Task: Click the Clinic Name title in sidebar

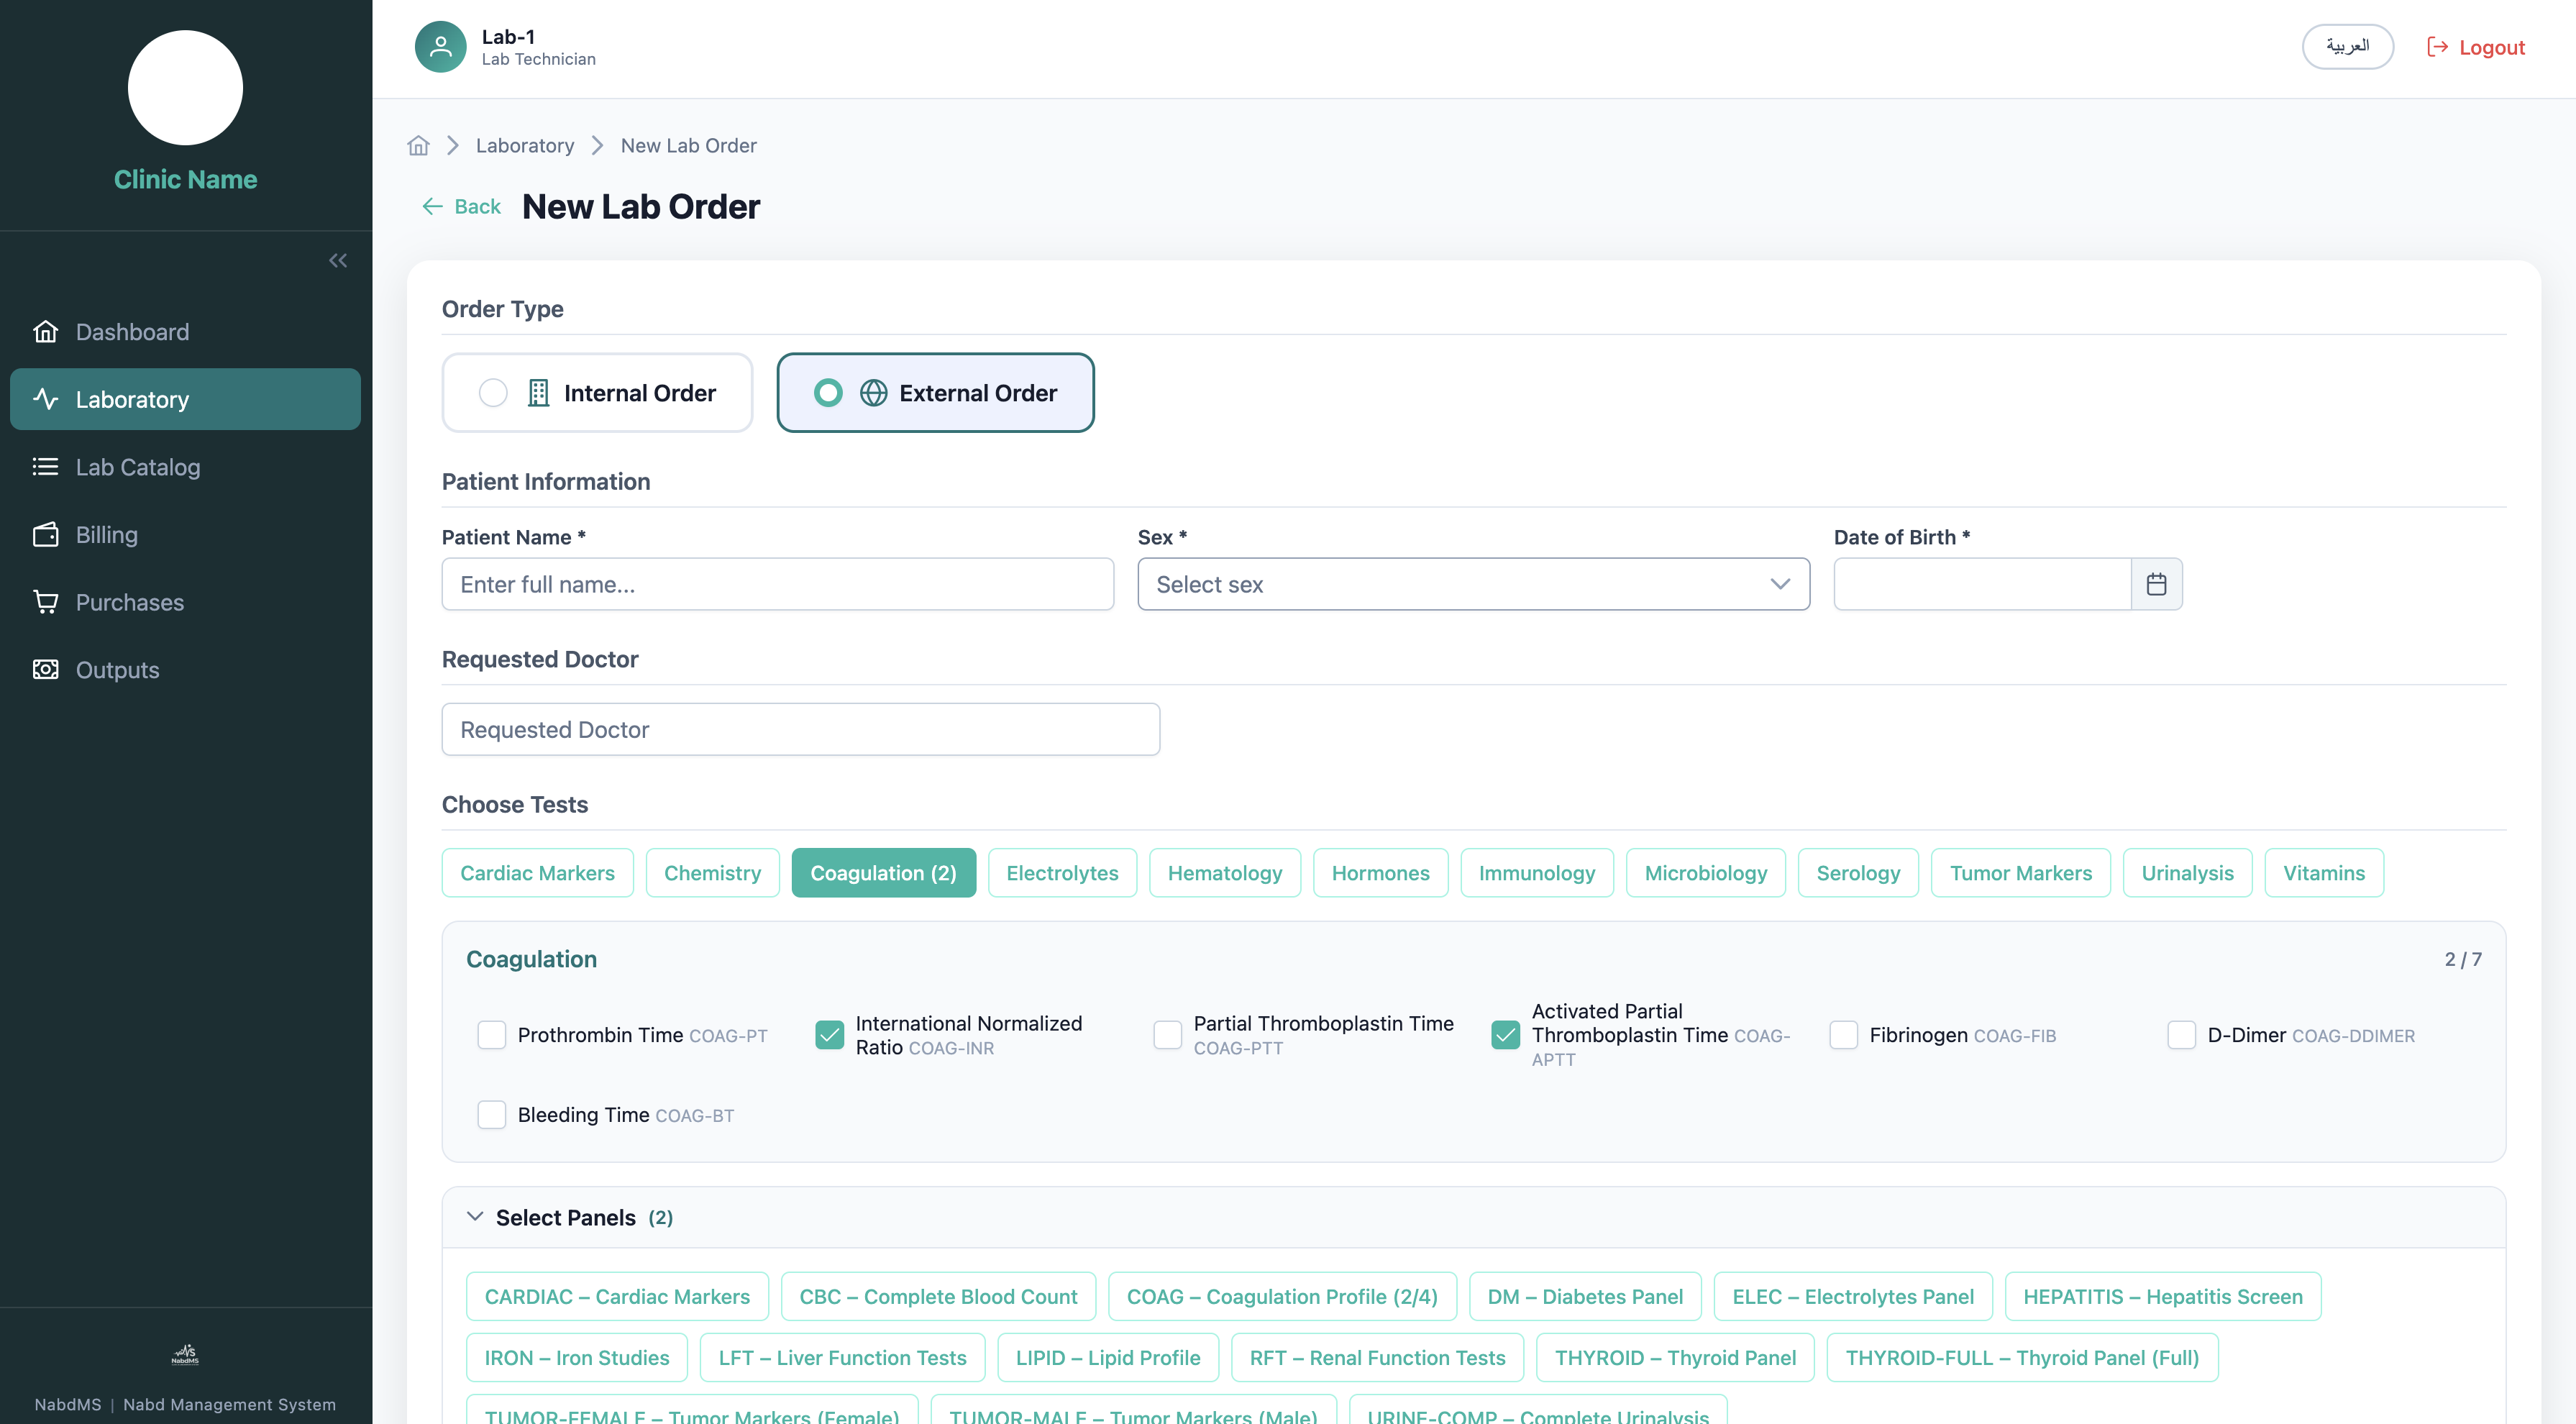Action: [x=185, y=179]
